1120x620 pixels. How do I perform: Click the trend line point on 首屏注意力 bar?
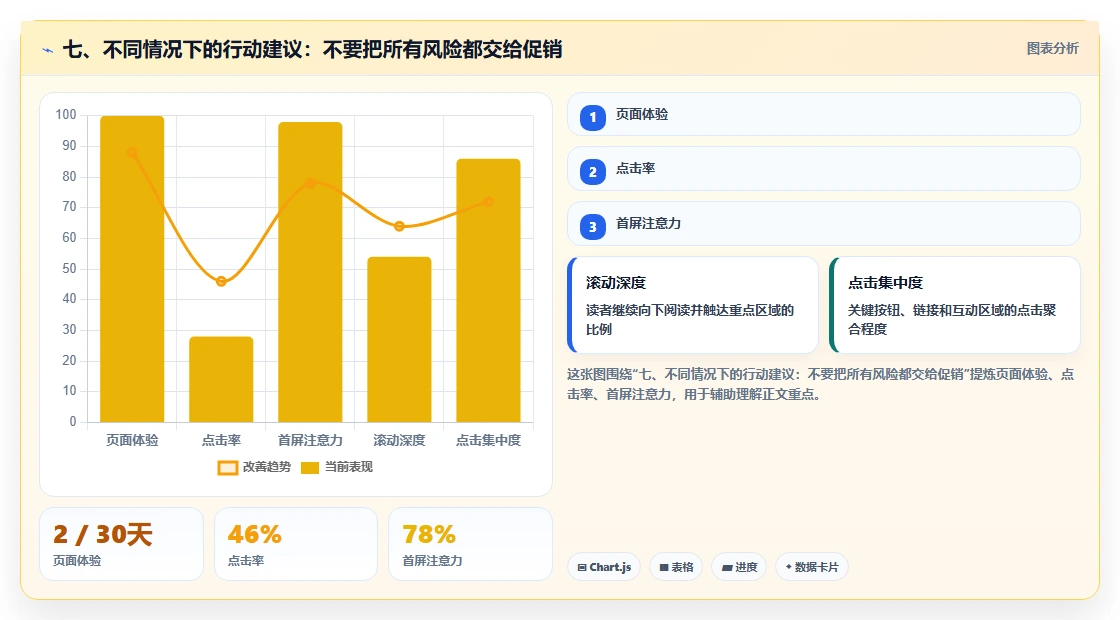pos(310,184)
